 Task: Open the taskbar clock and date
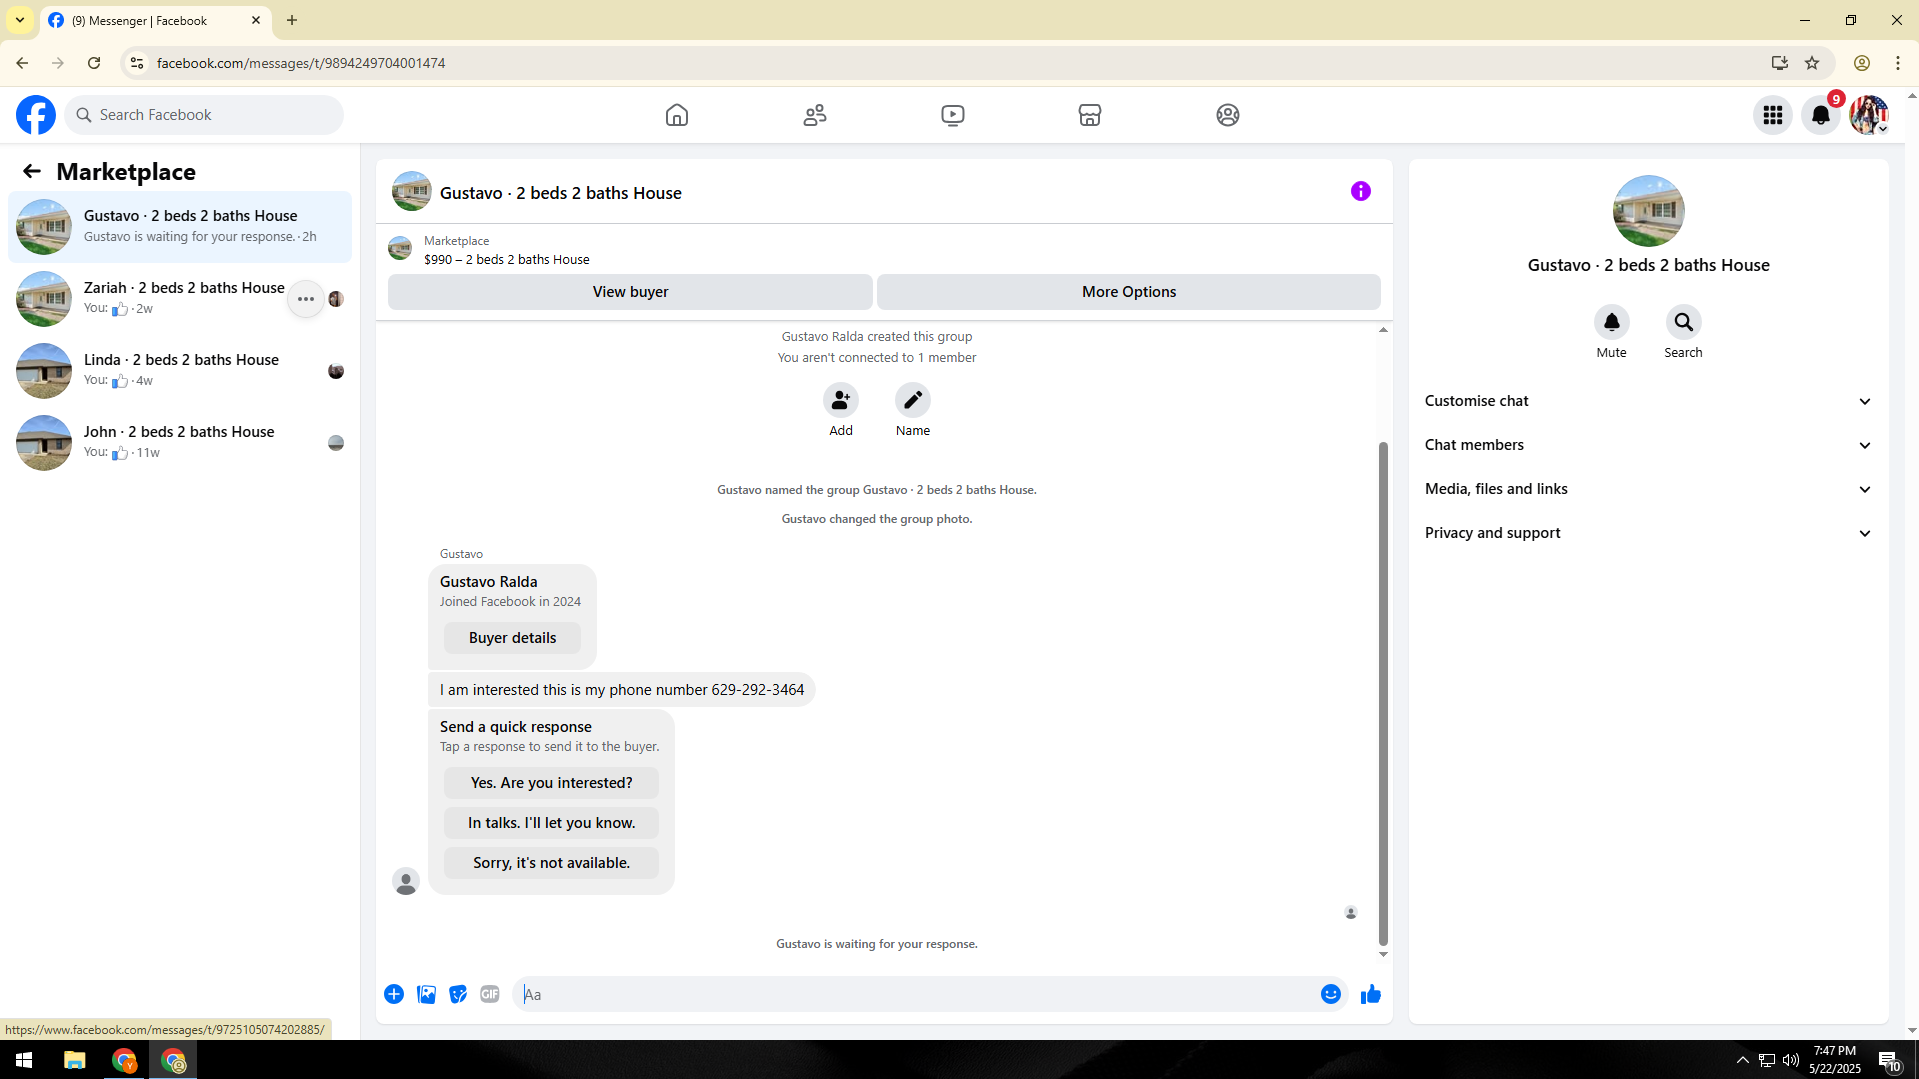point(1835,1060)
